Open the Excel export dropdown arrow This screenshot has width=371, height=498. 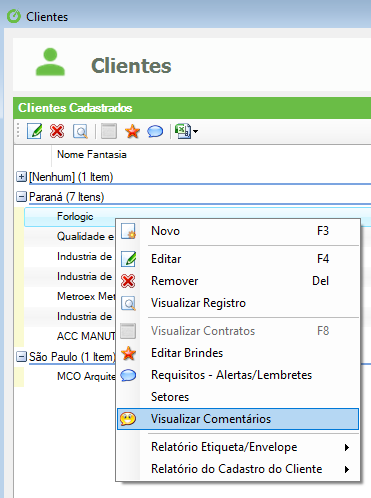pos(195,131)
